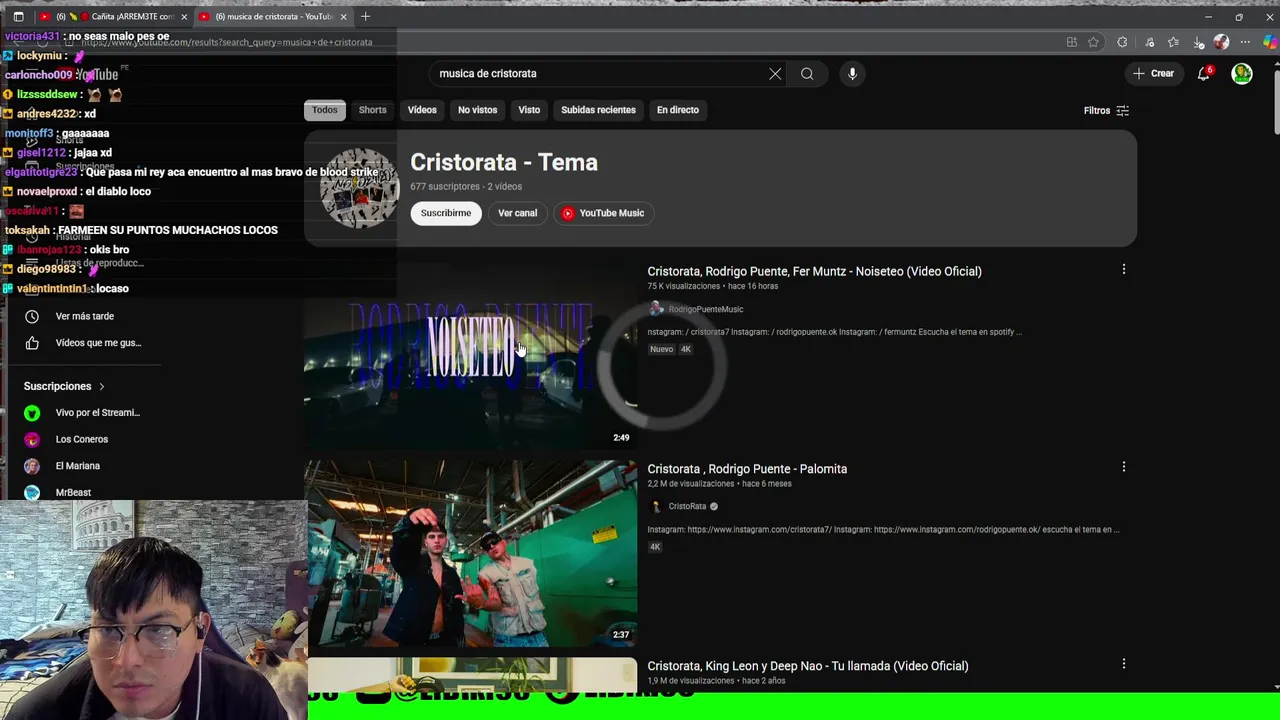The height and width of the screenshot is (720, 1280).
Task: Open the Noiseteo (Video Oficial) title link
Action: 814,271
